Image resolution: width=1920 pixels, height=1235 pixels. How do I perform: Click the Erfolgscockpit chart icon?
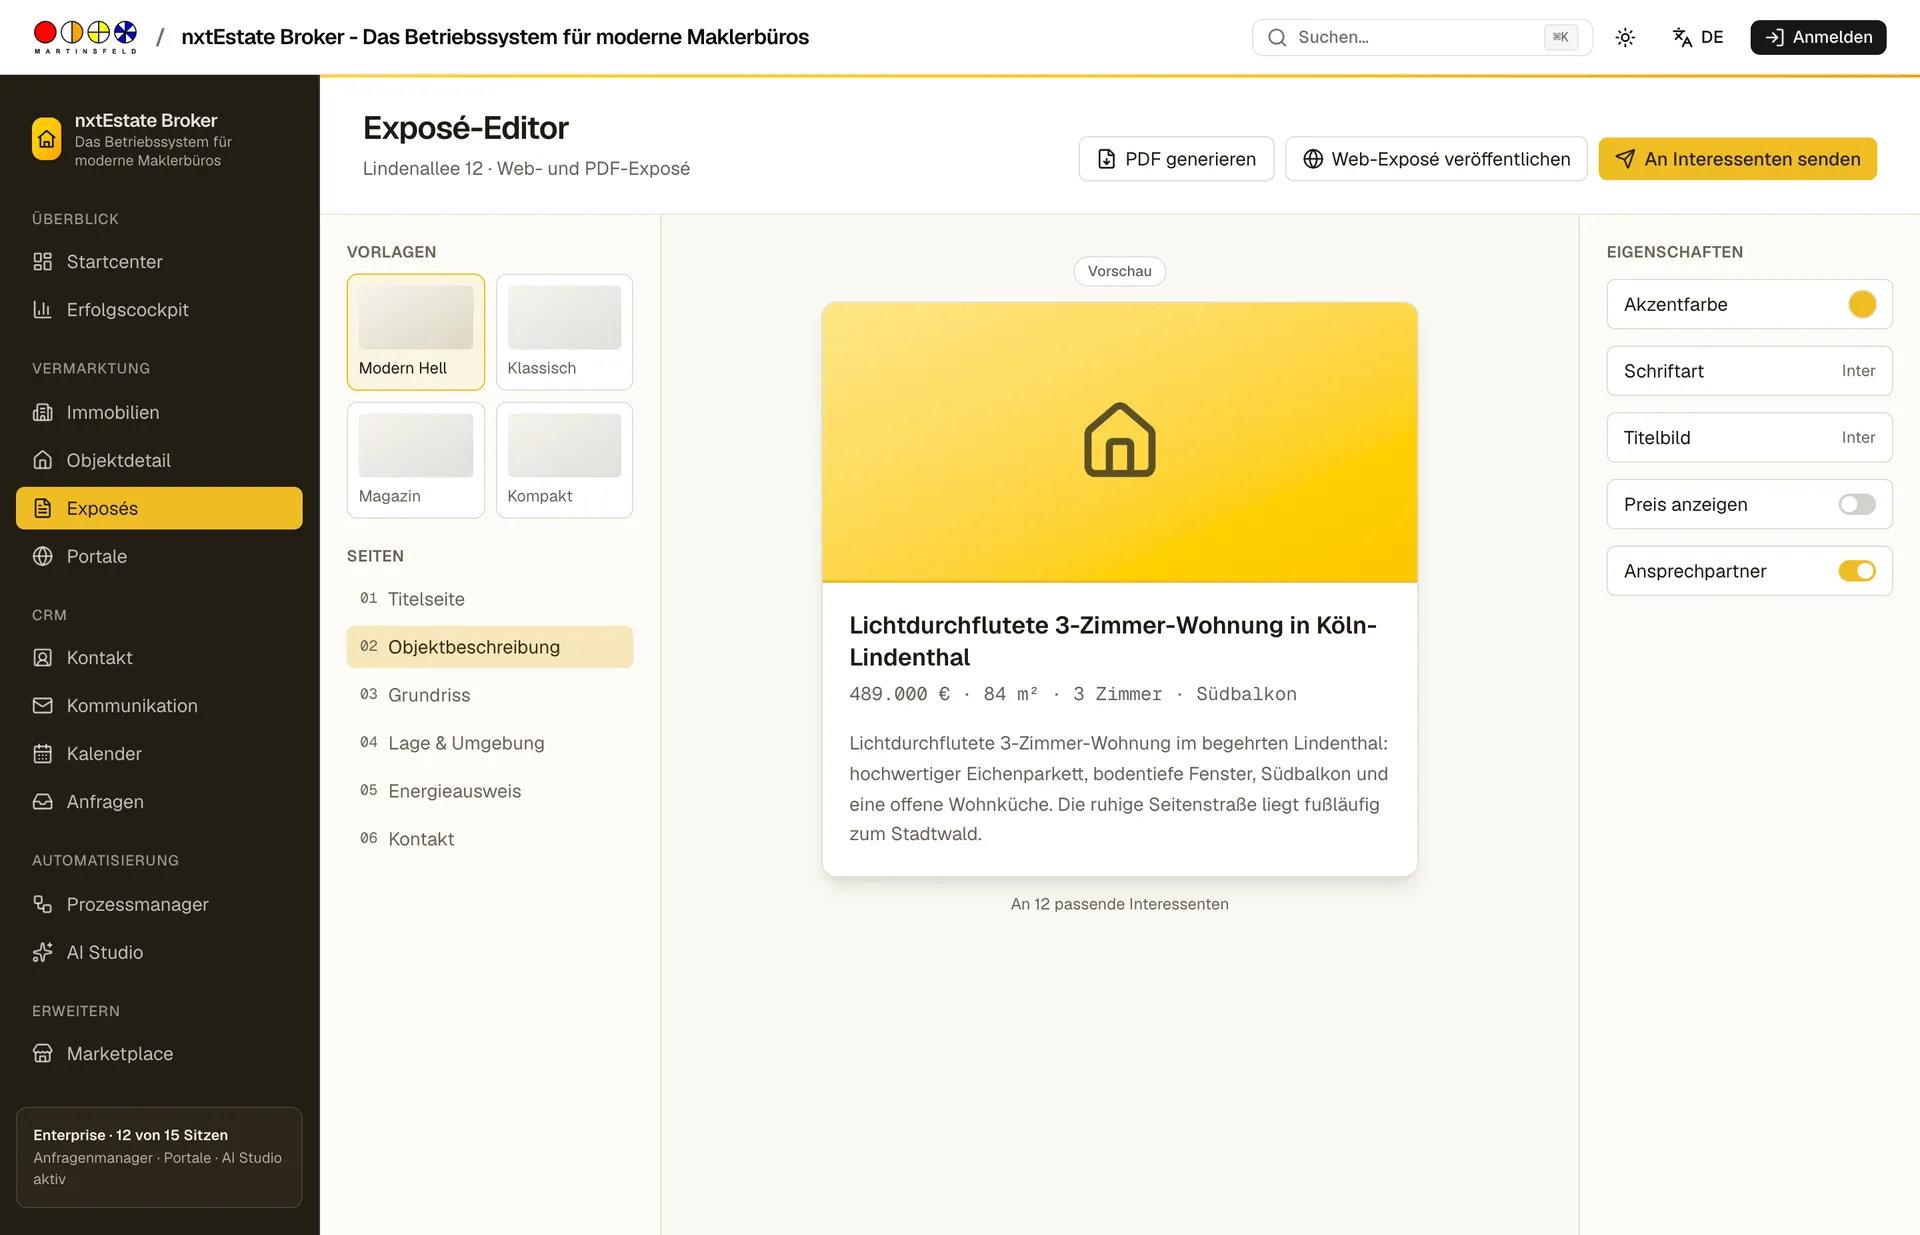coord(42,310)
